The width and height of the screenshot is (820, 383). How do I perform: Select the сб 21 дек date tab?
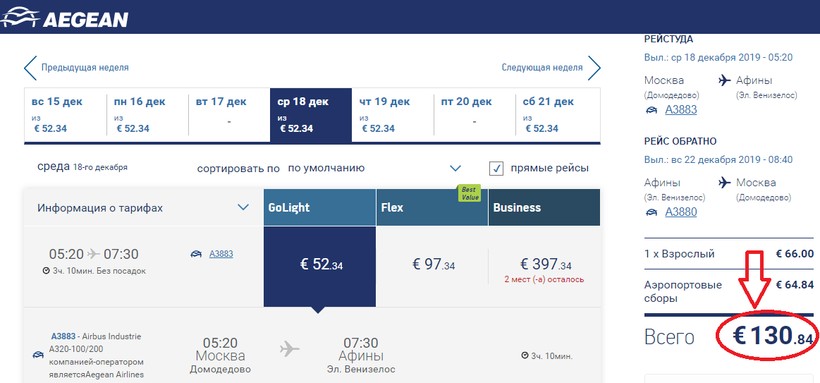click(557, 115)
